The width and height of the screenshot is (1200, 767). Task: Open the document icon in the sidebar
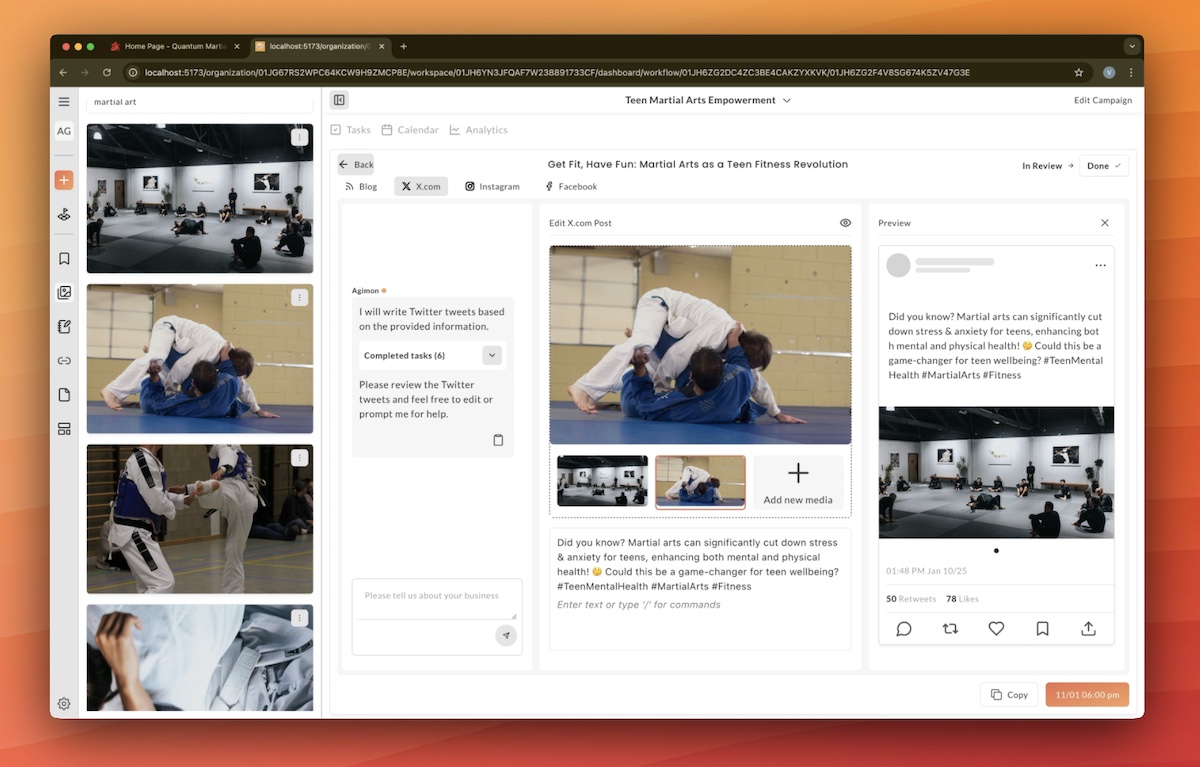coord(64,395)
